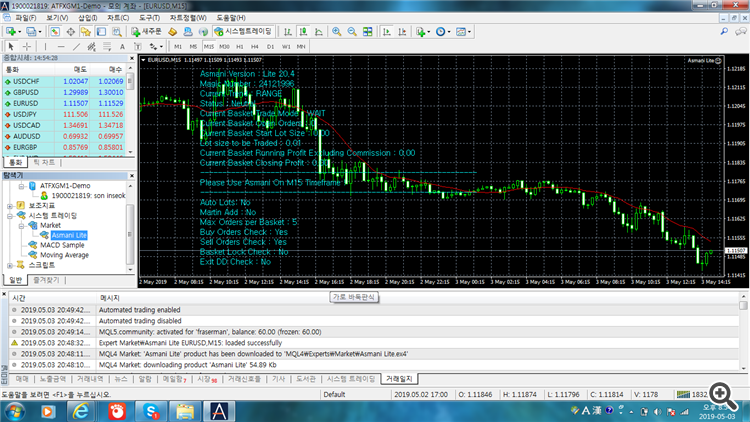Close the Navigator 탐색기 panel
Image resolution: width=750 pixels, height=422 pixels.
[132, 176]
